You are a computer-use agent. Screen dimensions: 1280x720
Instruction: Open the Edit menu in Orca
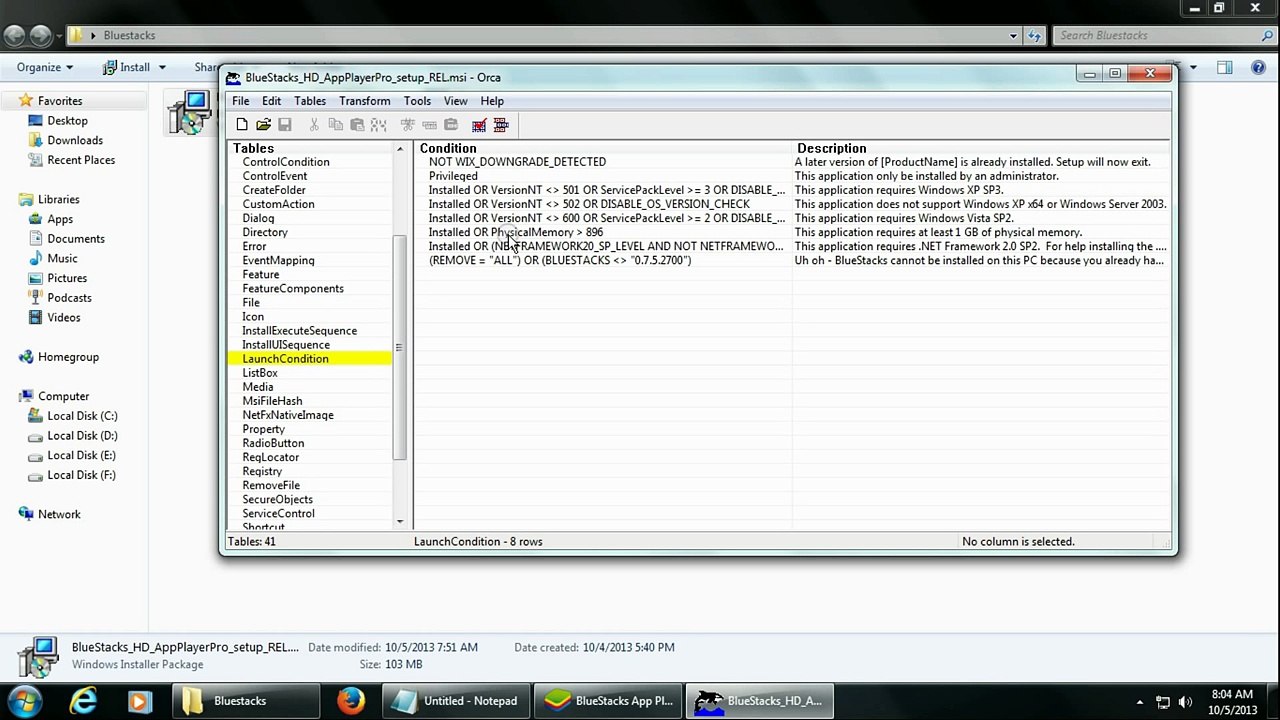[x=271, y=101]
